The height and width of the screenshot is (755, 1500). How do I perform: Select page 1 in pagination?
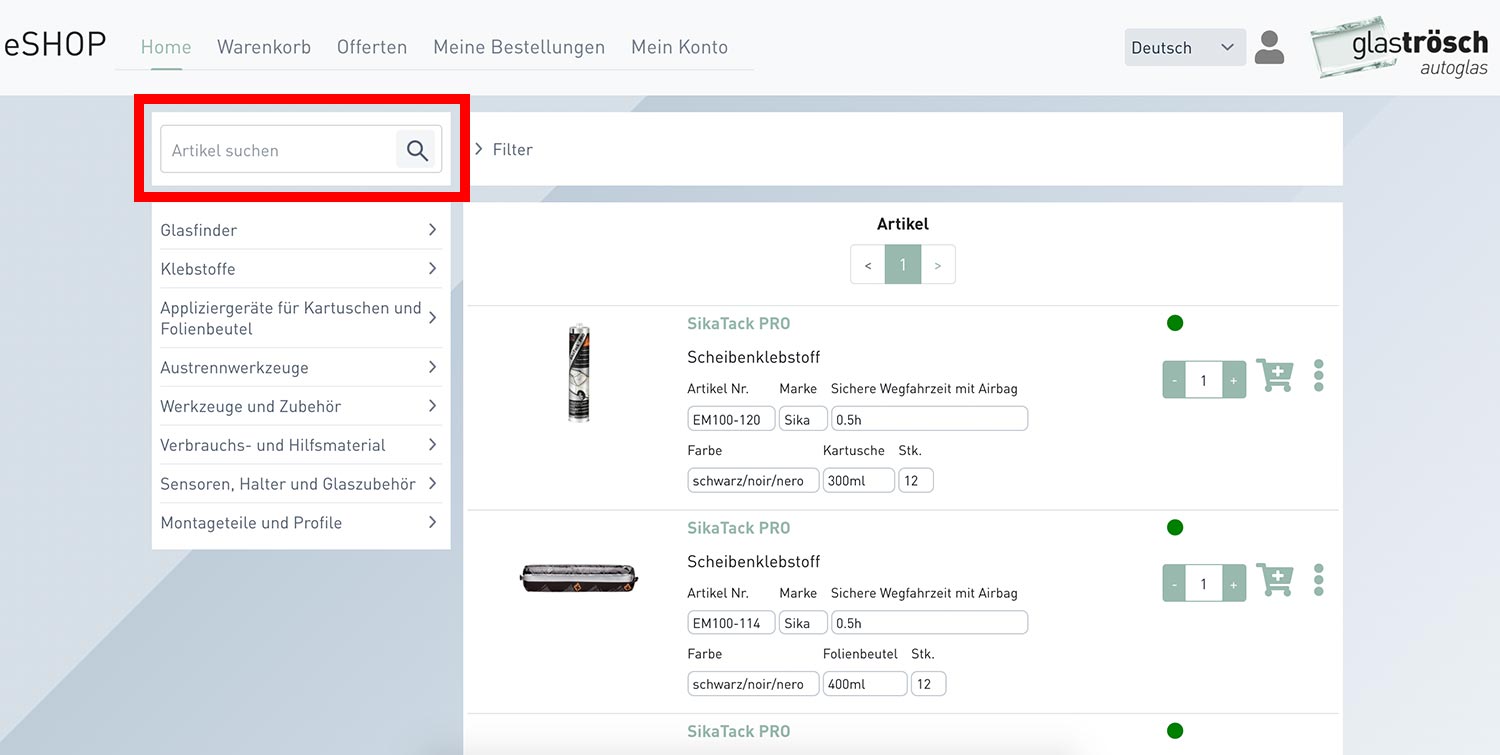point(903,265)
